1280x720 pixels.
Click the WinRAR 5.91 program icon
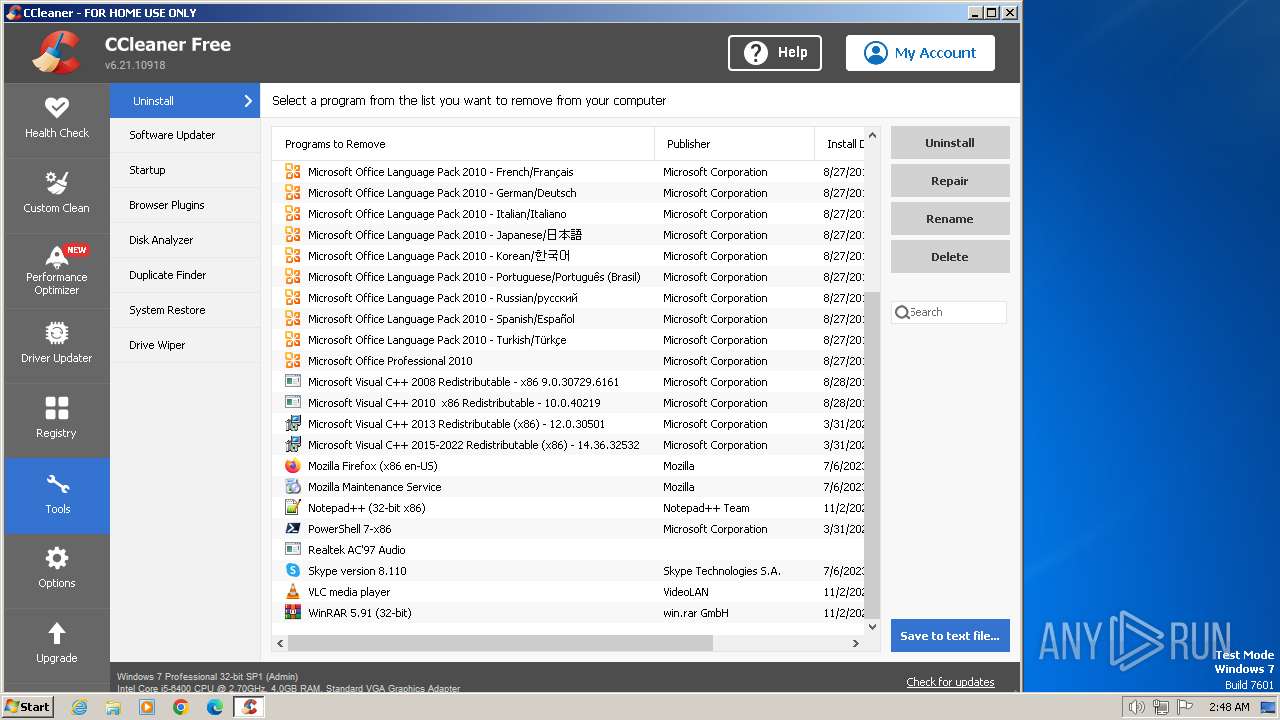[x=293, y=613]
